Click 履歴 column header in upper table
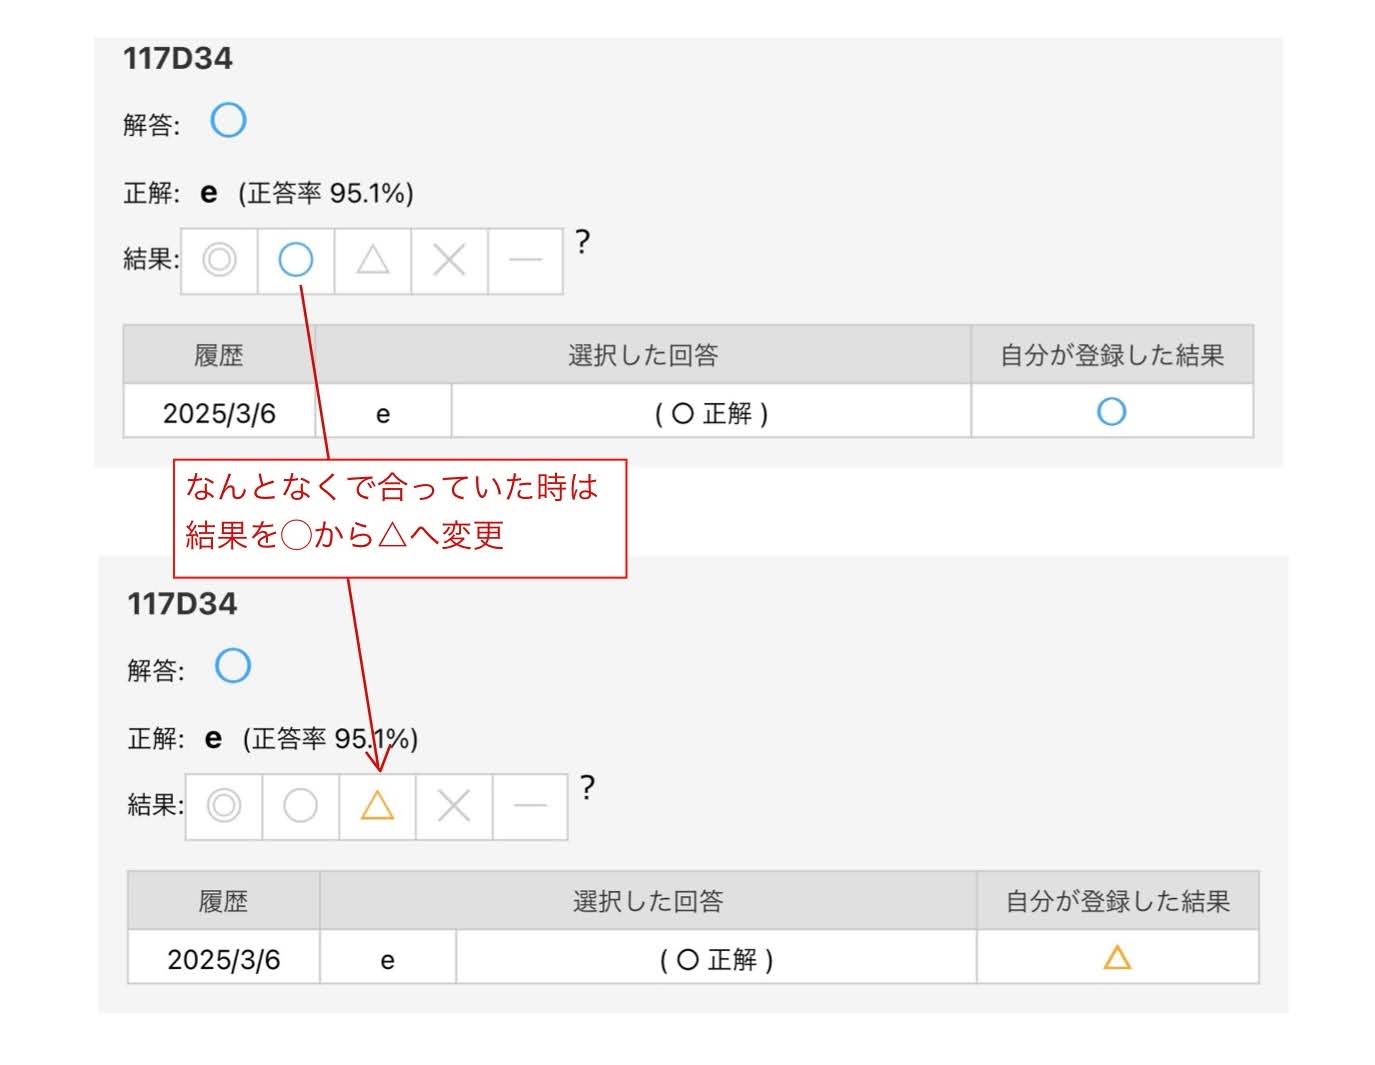Screen dimensions: 1375x1065 [x=219, y=355]
